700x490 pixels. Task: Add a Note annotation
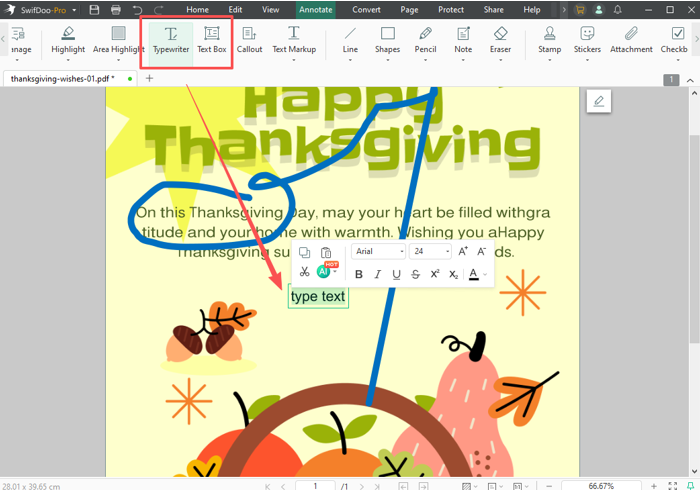(x=463, y=40)
